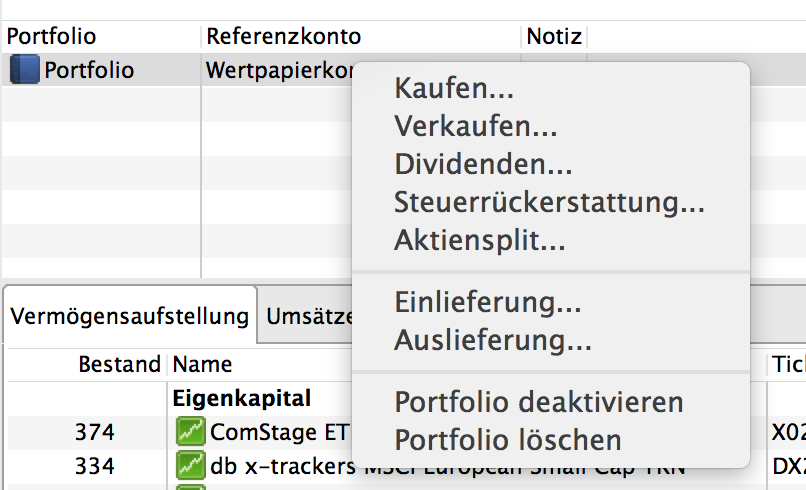Click the Notiz column header

click(554, 37)
